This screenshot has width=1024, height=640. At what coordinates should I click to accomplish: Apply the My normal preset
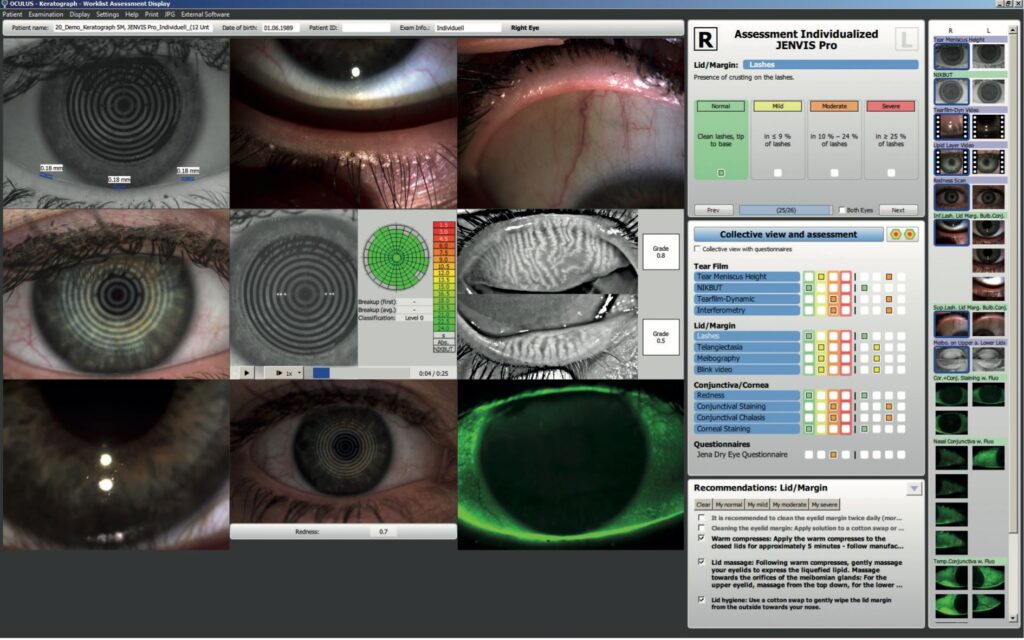(x=728, y=505)
